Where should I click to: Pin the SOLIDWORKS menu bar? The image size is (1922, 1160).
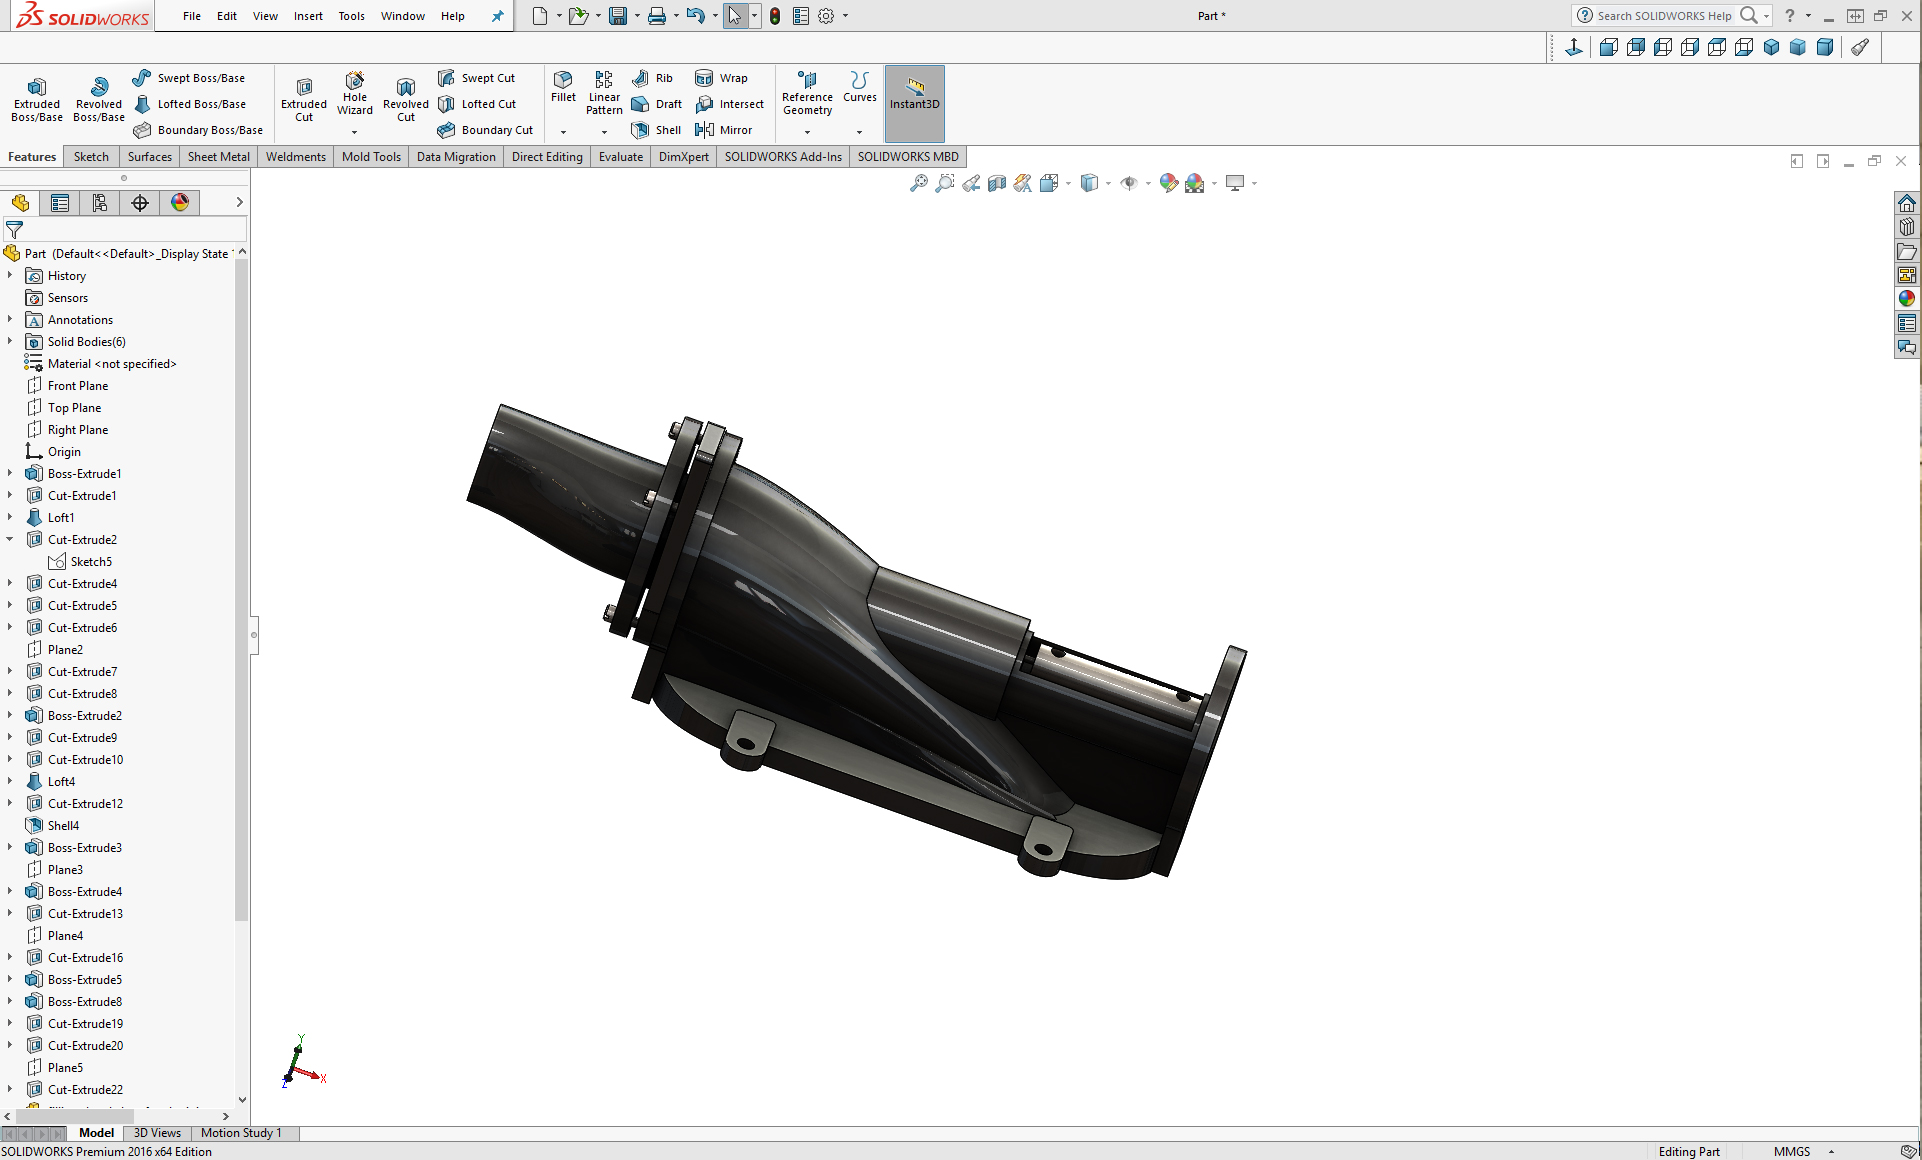tap(498, 16)
